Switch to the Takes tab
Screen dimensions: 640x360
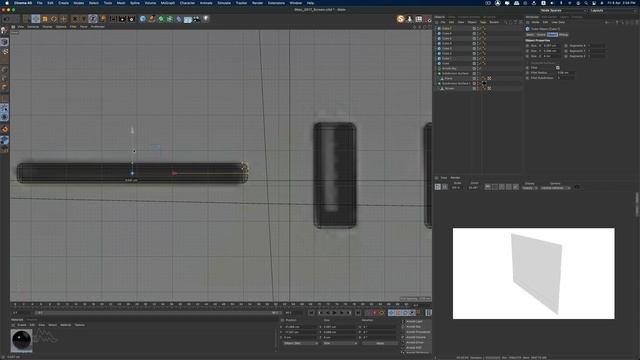451,17
